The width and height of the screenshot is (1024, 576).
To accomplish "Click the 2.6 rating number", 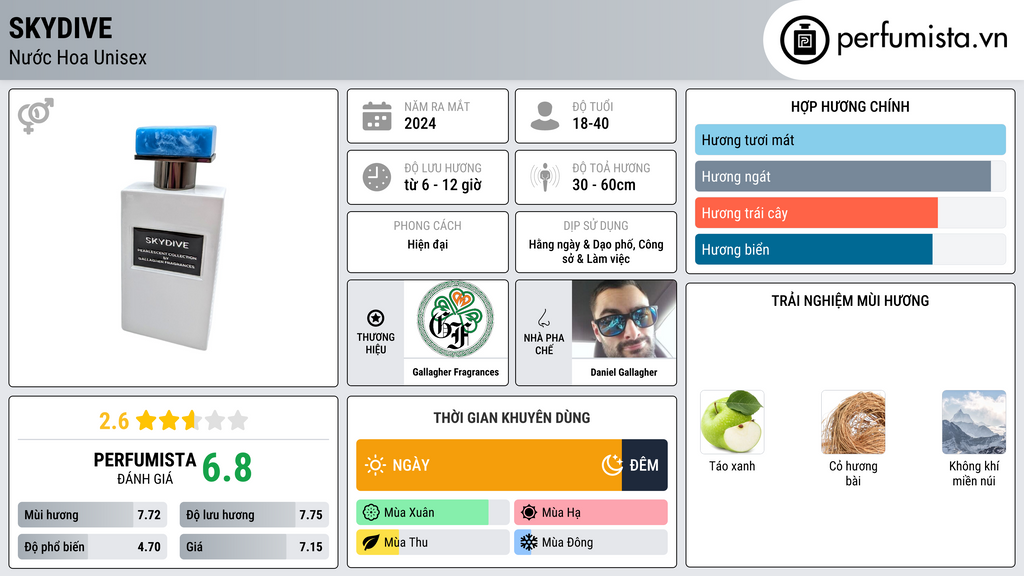I will point(114,421).
